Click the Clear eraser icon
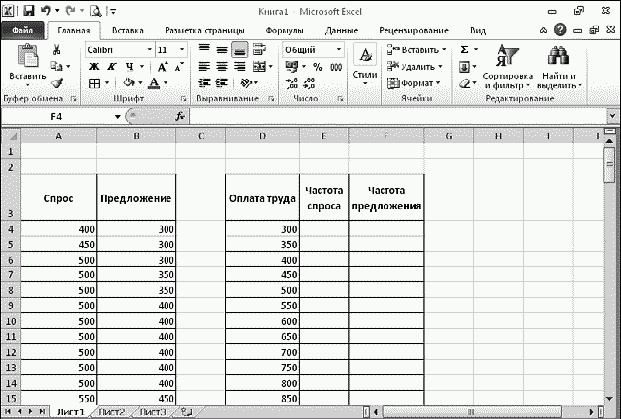 coord(465,84)
